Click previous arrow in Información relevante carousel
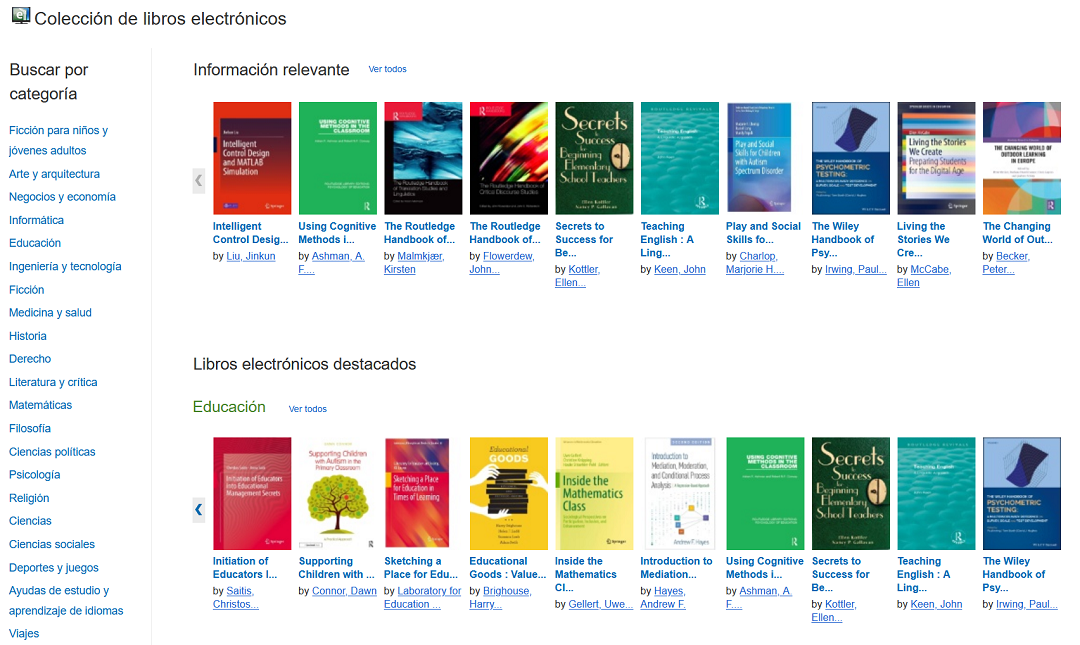This screenshot has height=645, width=1080. click(x=198, y=181)
